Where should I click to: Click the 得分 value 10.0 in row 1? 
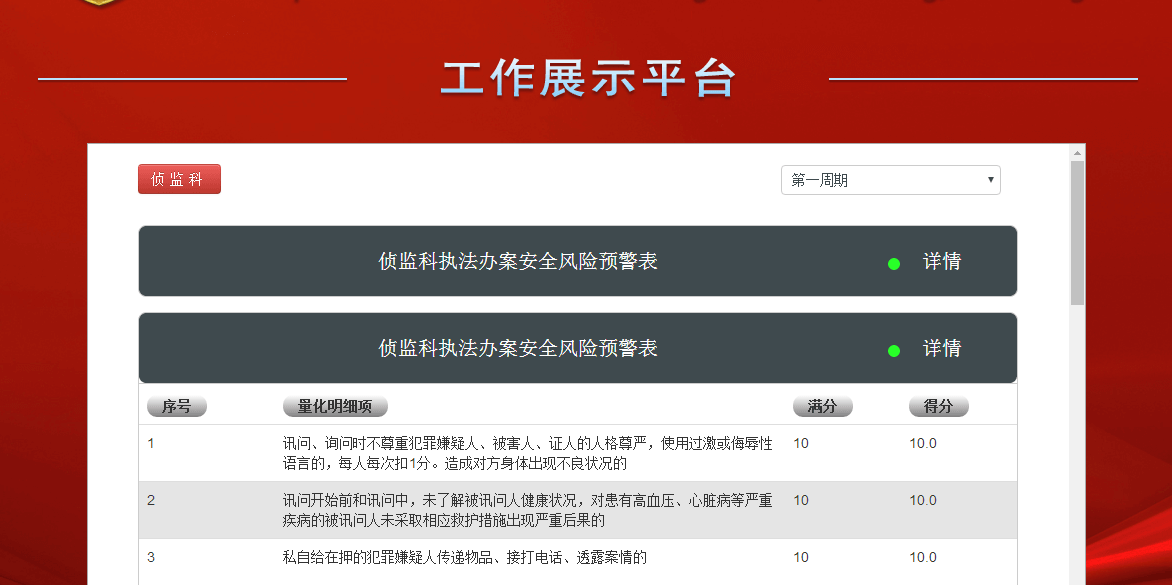[x=922, y=444]
